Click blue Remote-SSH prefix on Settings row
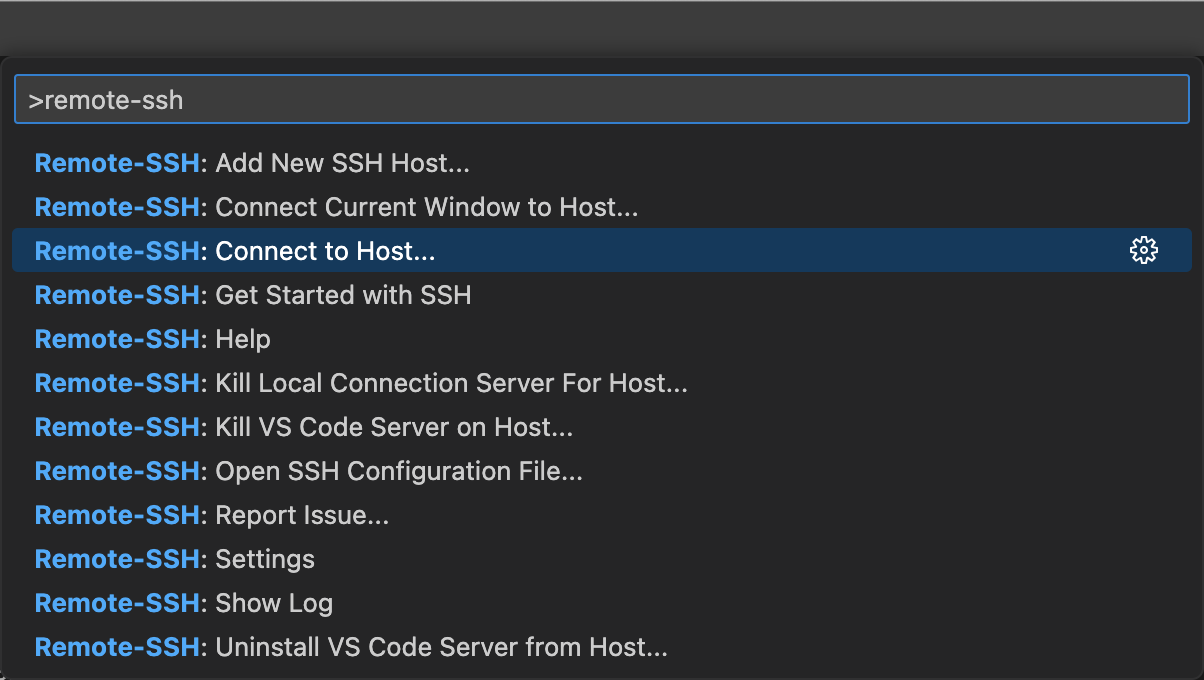Image resolution: width=1204 pixels, height=680 pixels. pyautogui.click(x=117, y=559)
